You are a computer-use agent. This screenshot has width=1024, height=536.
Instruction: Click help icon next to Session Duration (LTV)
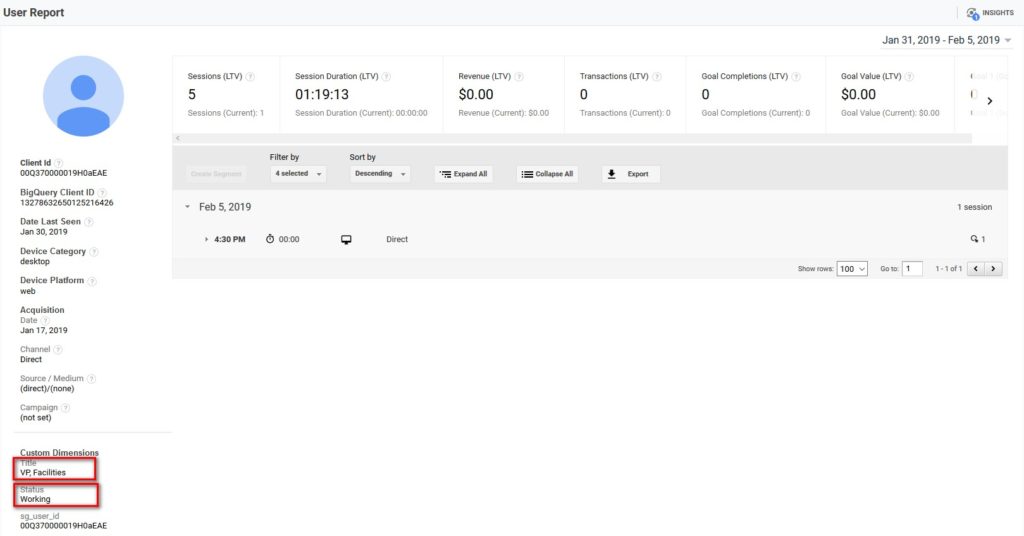tap(386, 76)
